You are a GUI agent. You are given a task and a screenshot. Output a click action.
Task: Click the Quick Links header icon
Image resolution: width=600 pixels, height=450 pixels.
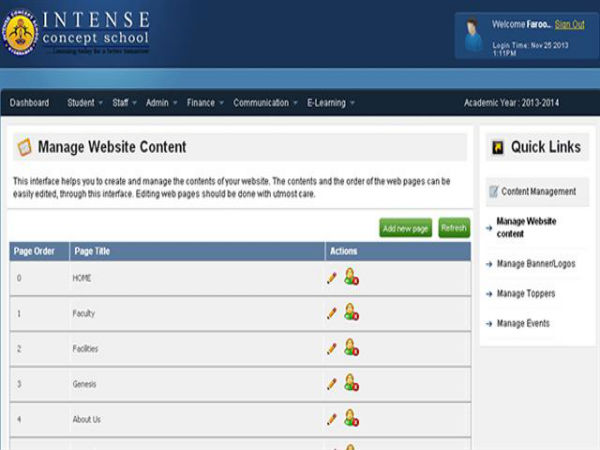tap(497, 147)
